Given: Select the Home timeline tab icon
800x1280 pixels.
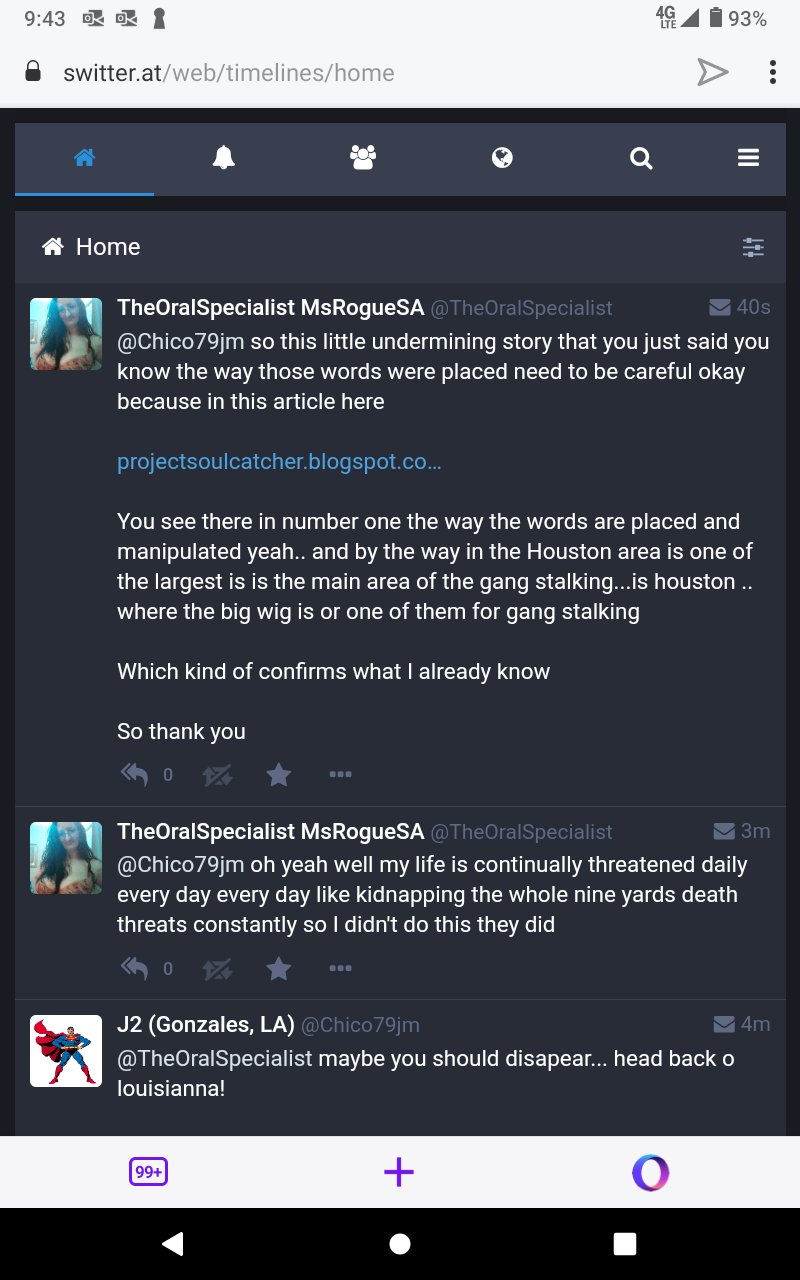Looking at the screenshot, I should [84, 158].
